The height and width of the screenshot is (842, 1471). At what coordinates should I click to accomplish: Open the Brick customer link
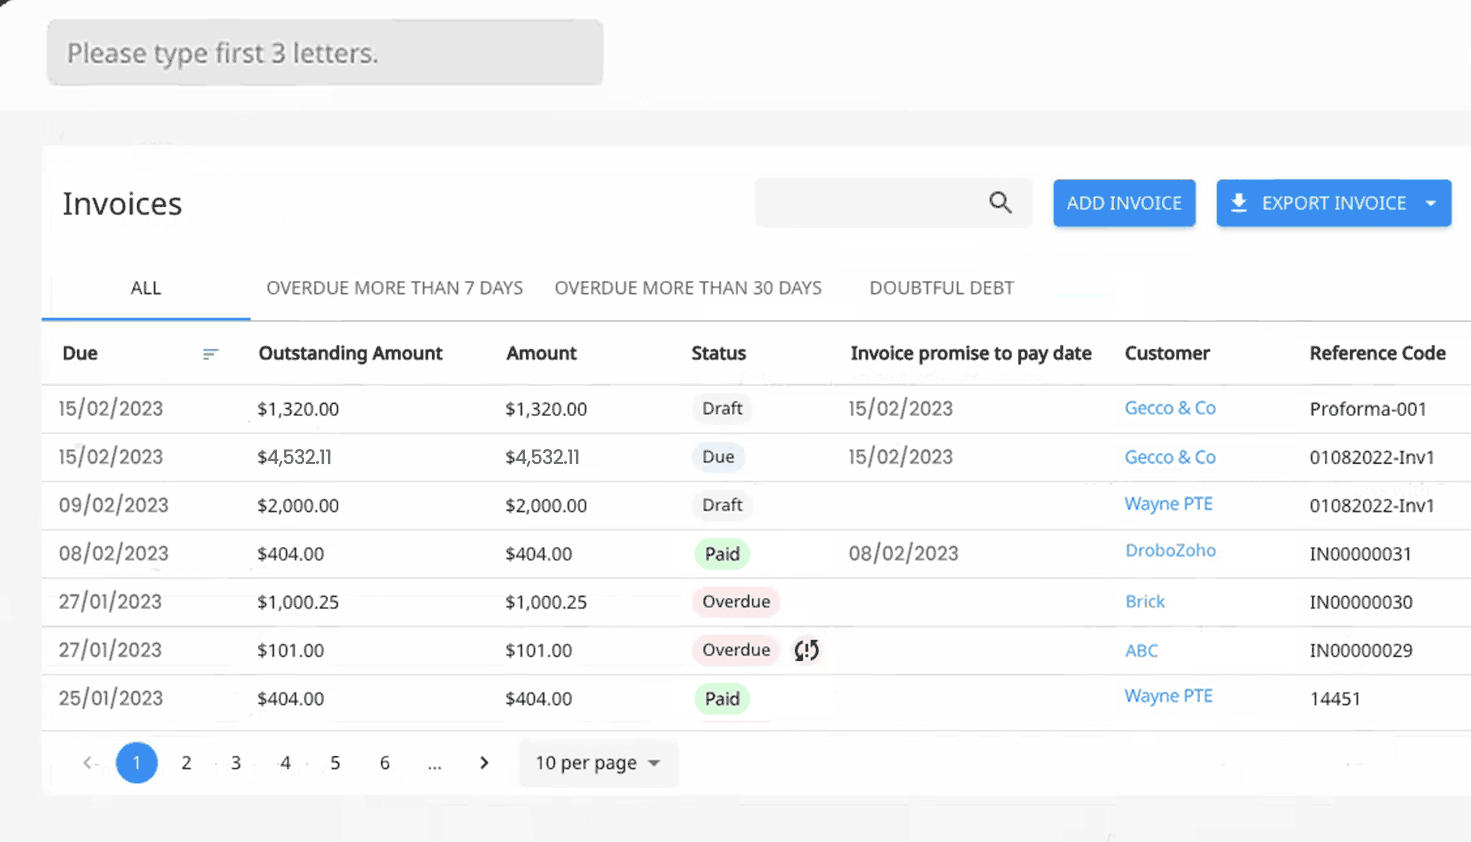click(1145, 602)
